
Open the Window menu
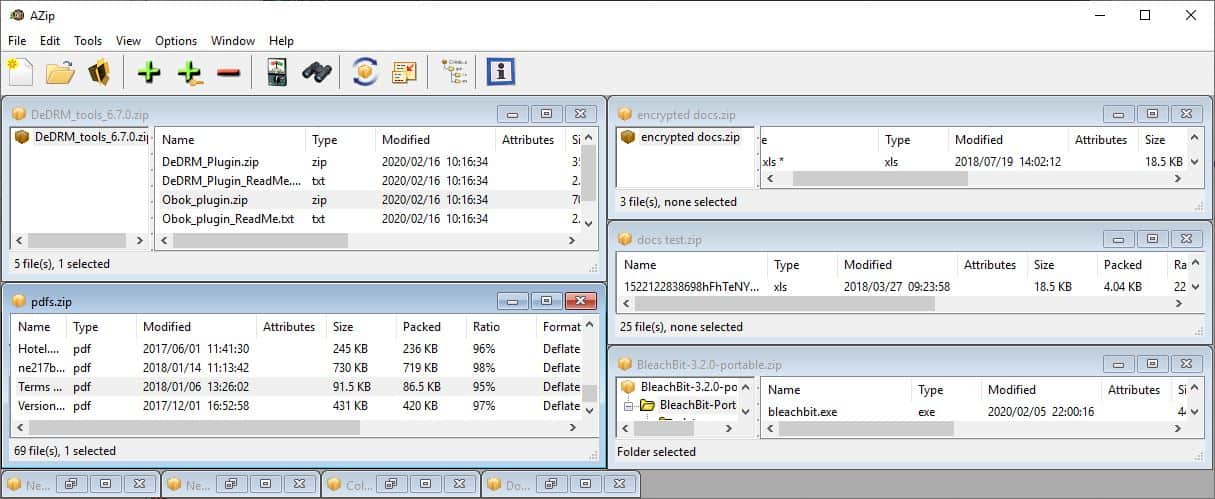[x=233, y=41]
